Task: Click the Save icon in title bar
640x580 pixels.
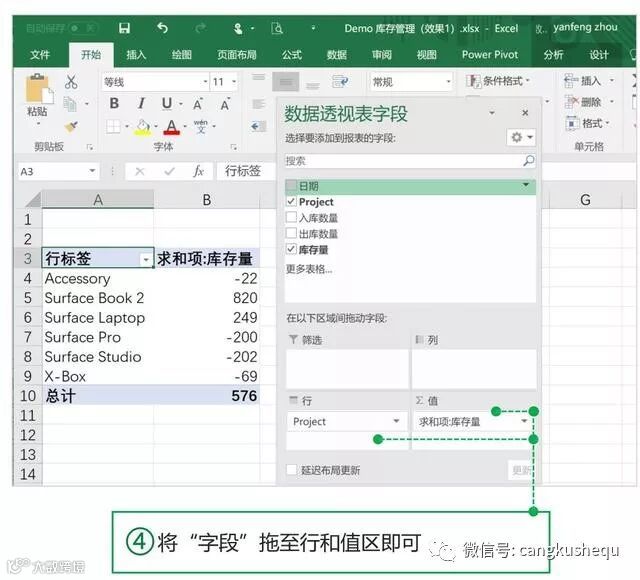Action: click(x=124, y=28)
